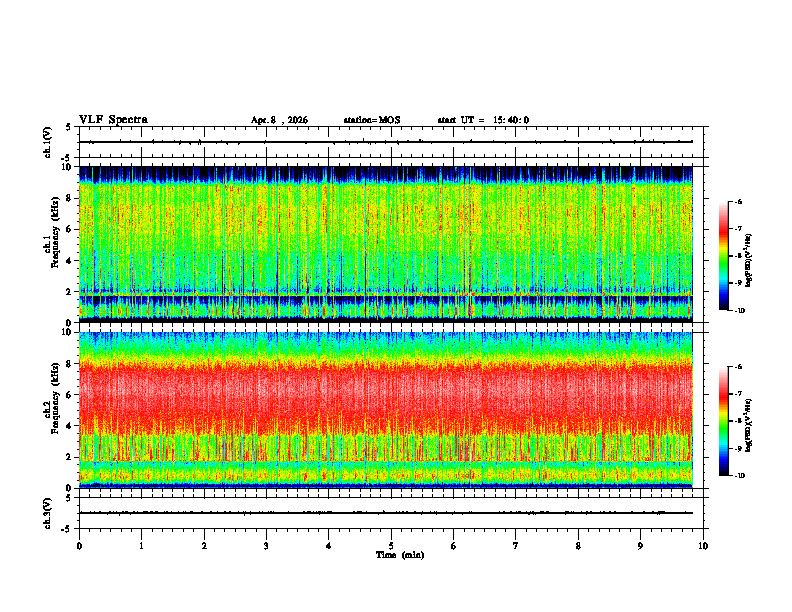Click the "6" kHz tick on ch.2 frequency axis
The height and width of the screenshot is (612, 792).
click(70, 395)
